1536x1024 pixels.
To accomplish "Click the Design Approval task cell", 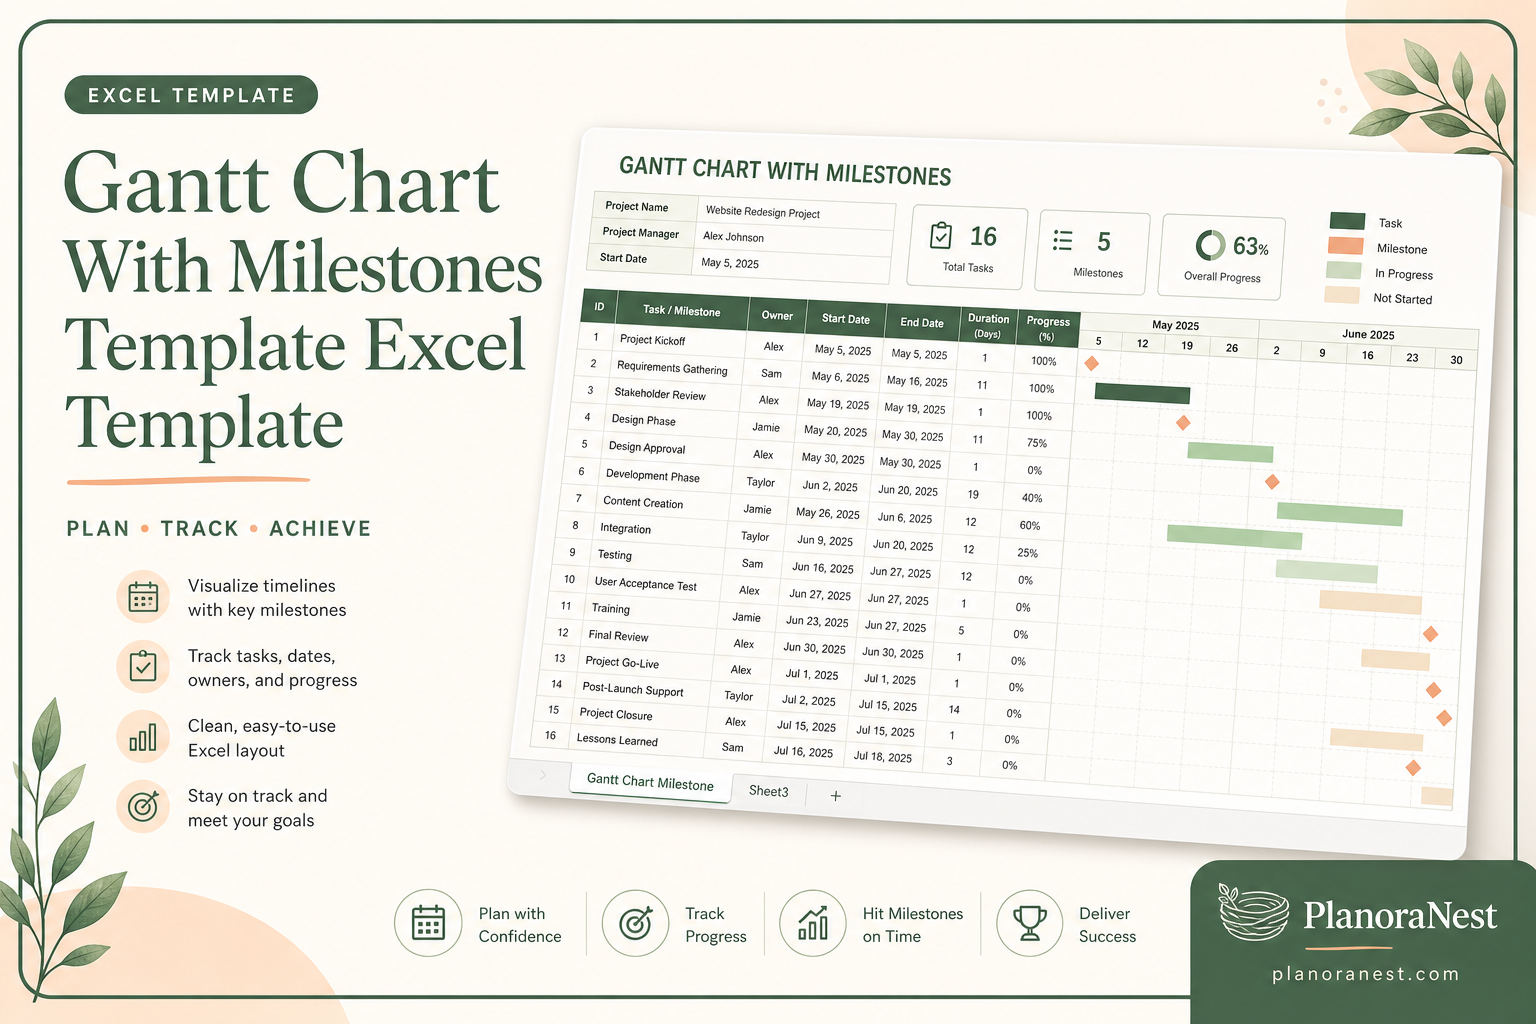I will coord(667,448).
